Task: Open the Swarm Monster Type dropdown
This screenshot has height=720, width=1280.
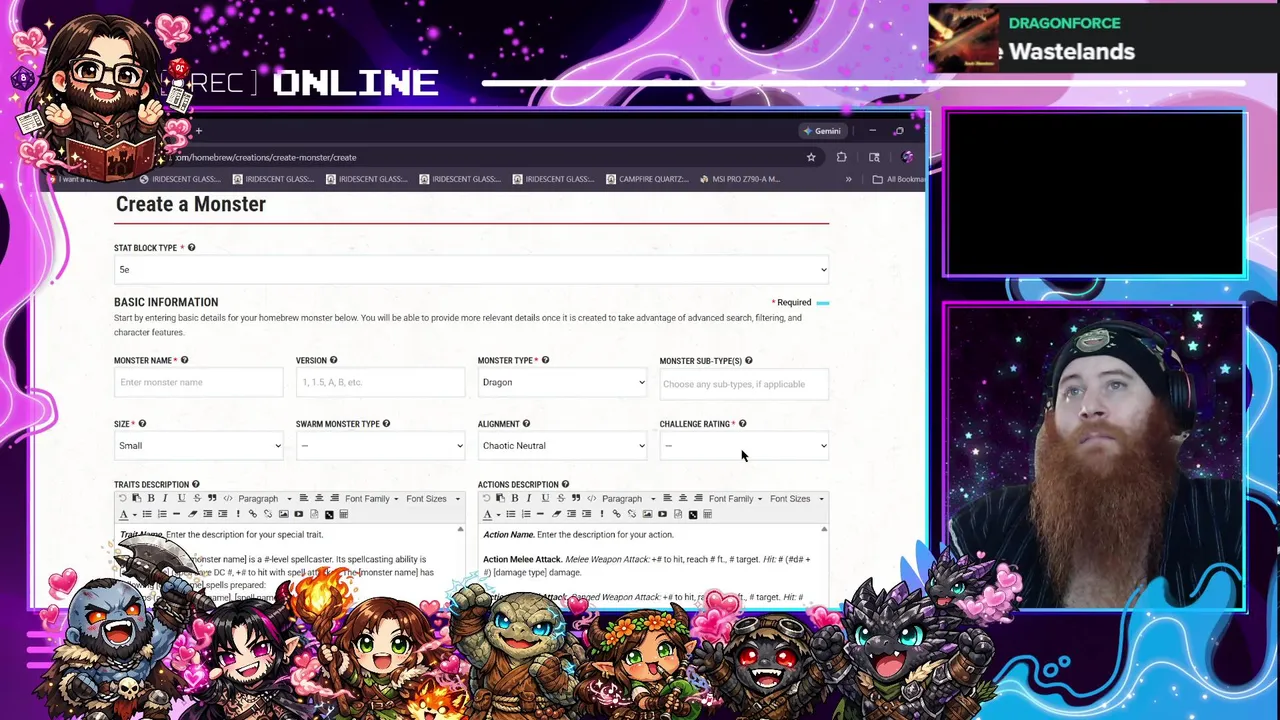Action: 380,446
